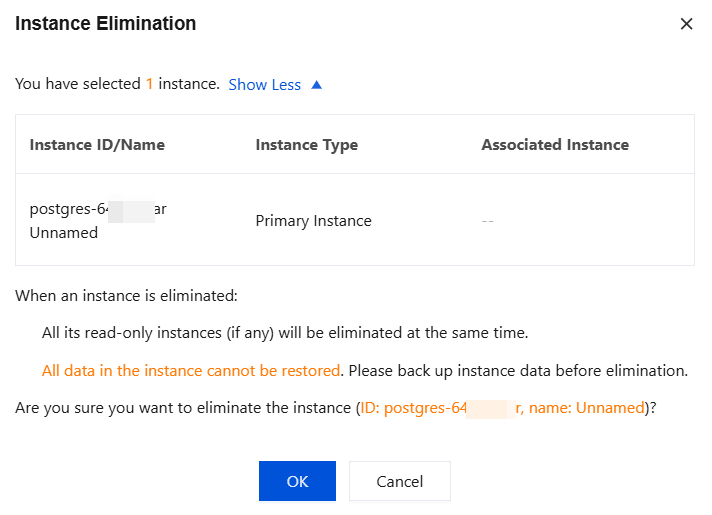The height and width of the screenshot is (515, 712).
Task: Click the 'You have selected' text
Action: 78,85
